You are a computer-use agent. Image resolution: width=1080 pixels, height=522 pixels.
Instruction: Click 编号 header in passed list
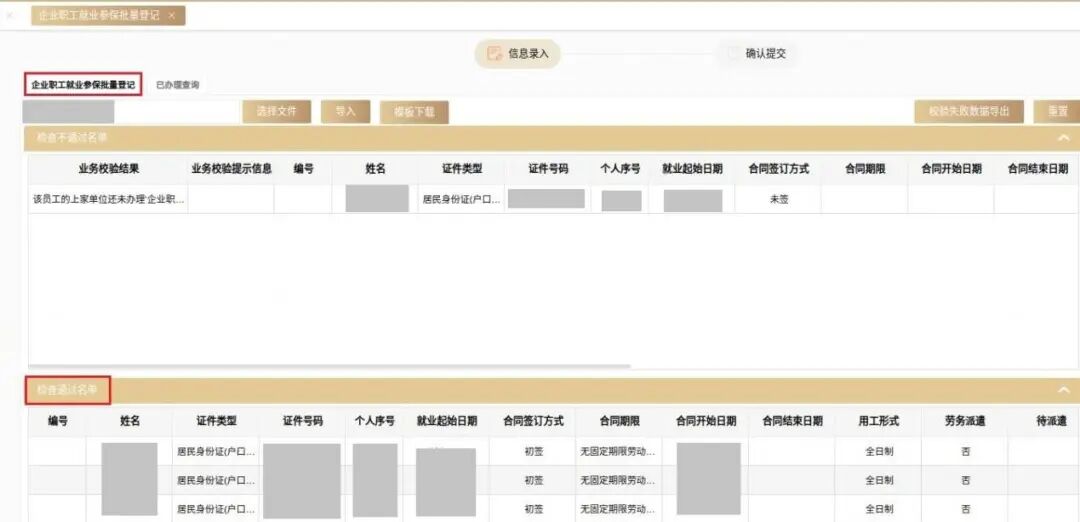click(58, 421)
